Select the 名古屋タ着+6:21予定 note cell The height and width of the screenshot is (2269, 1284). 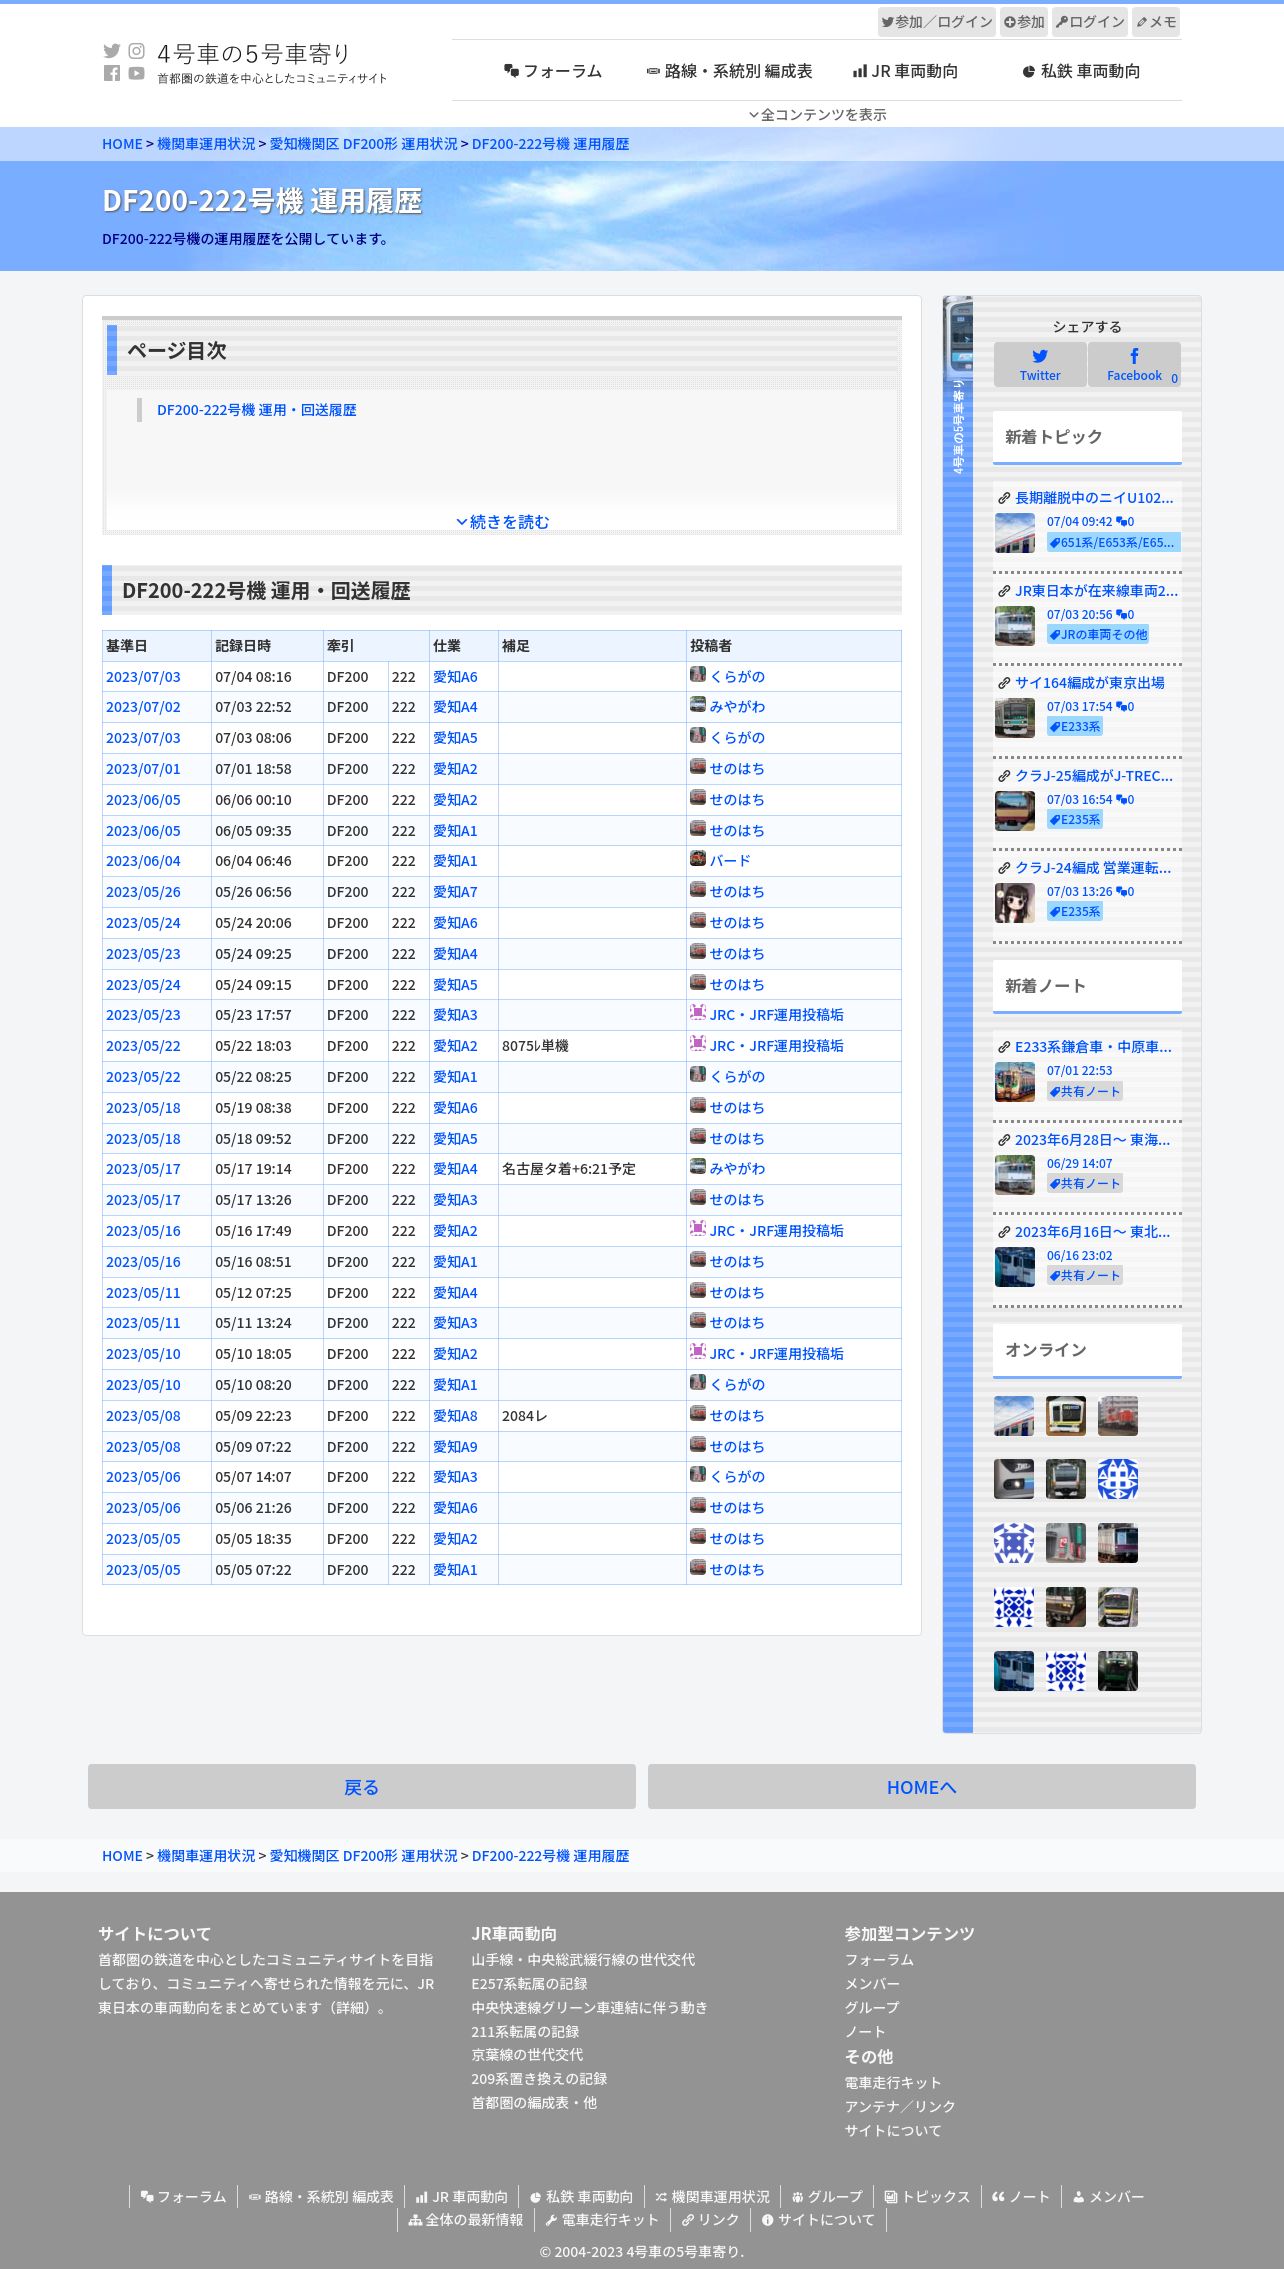click(x=592, y=1169)
